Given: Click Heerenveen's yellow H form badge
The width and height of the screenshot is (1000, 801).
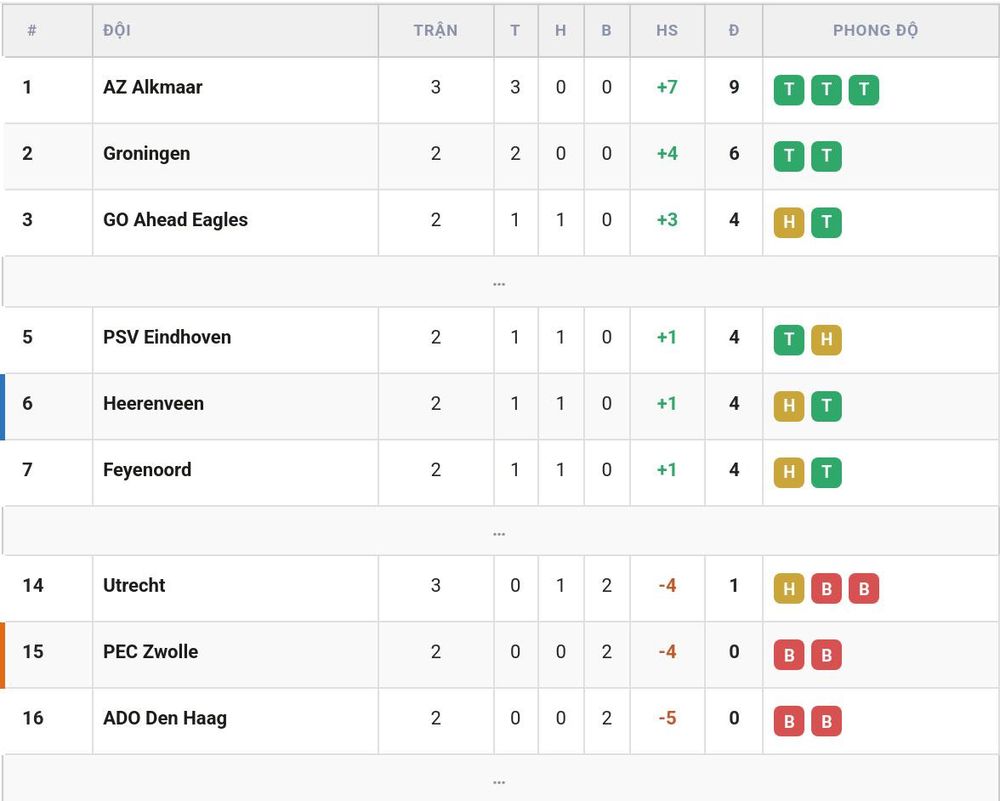Looking at the screenshot, I should tap(789, 406).
